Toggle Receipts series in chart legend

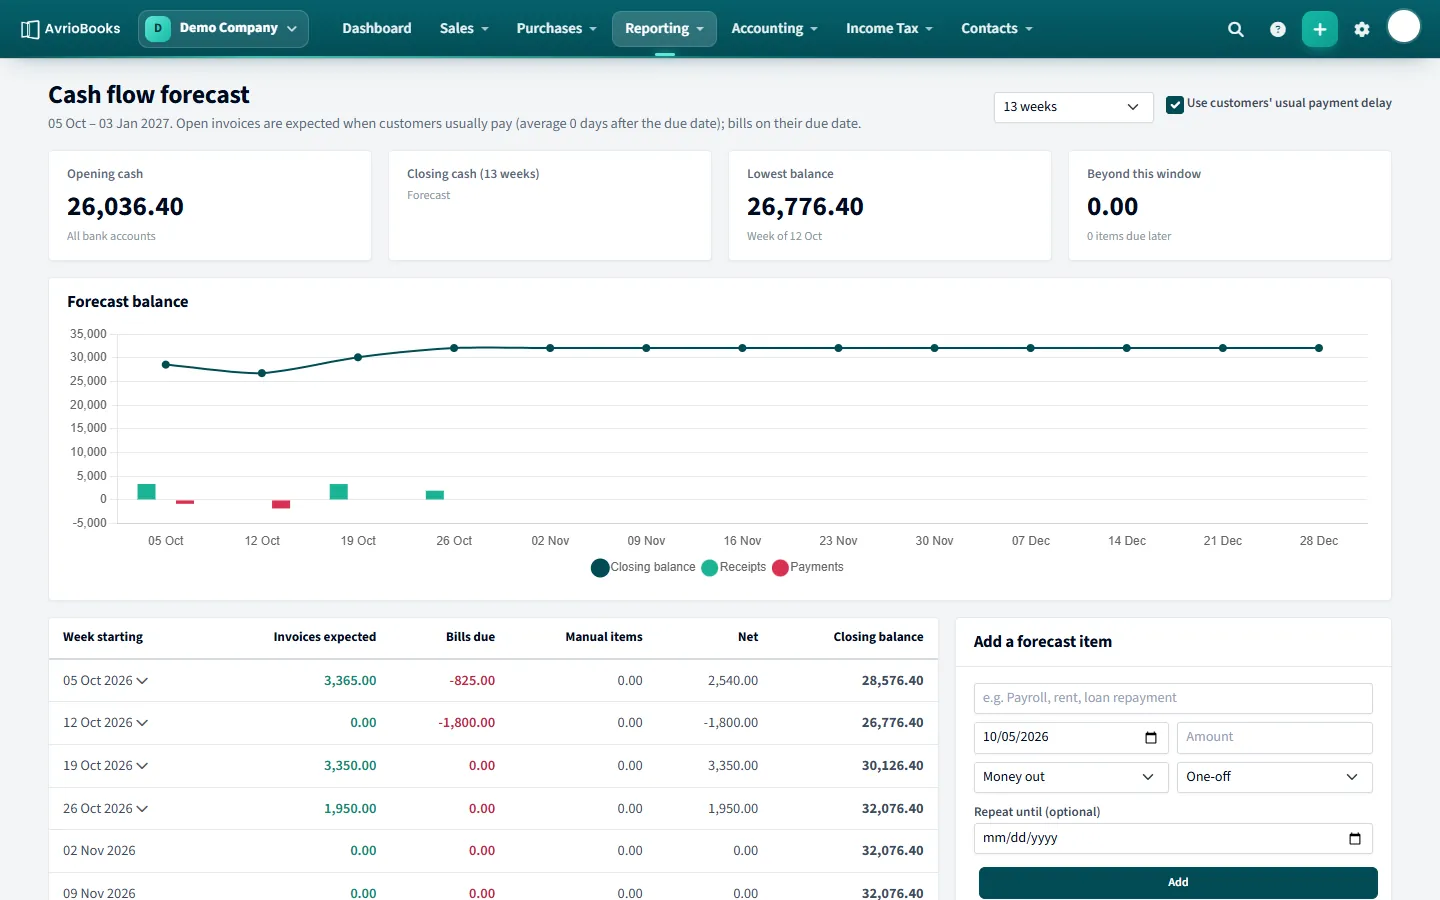pos(734,567)
